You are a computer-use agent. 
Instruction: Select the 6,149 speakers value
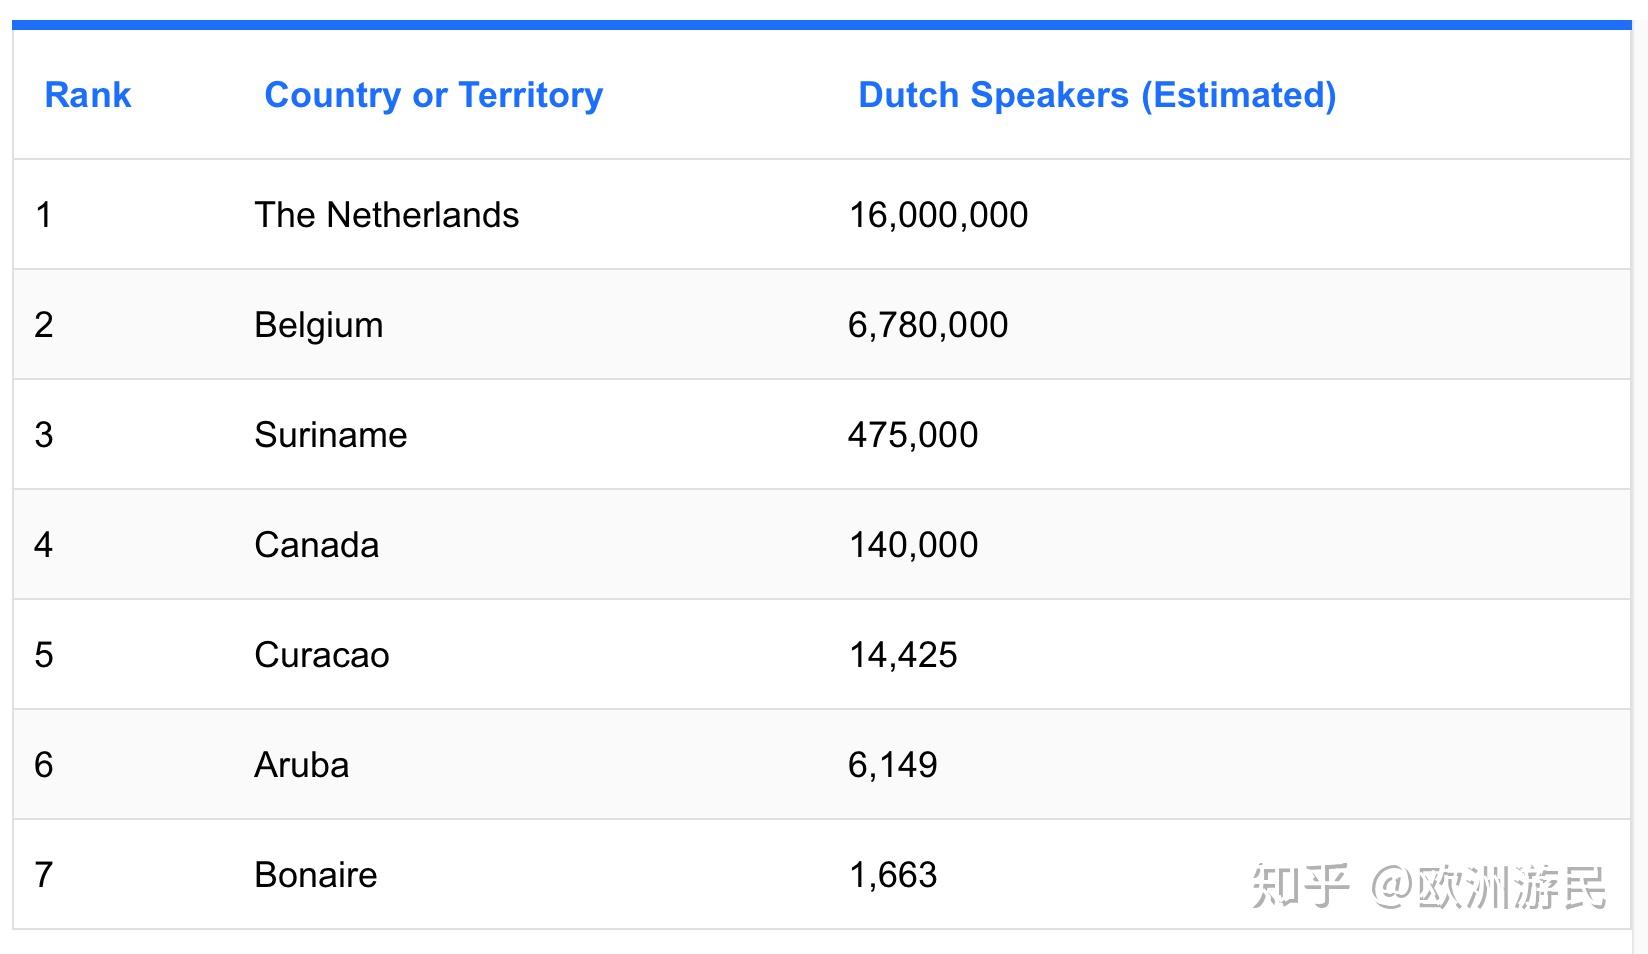(x=893, y=765)
